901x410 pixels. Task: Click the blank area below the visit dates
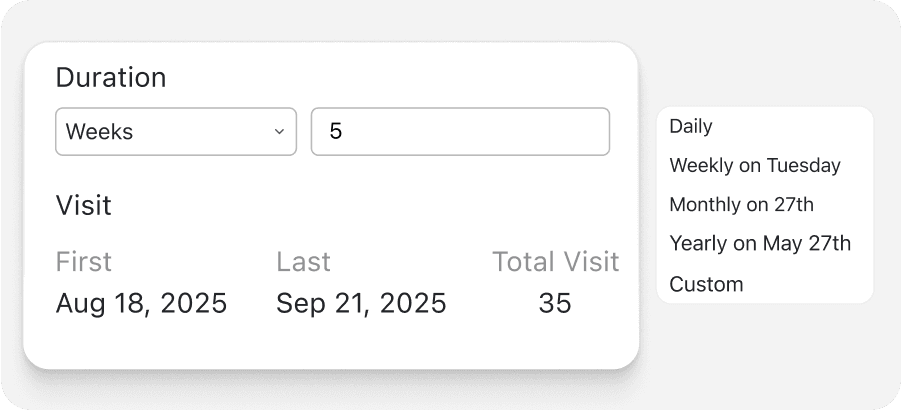point(330,343)
